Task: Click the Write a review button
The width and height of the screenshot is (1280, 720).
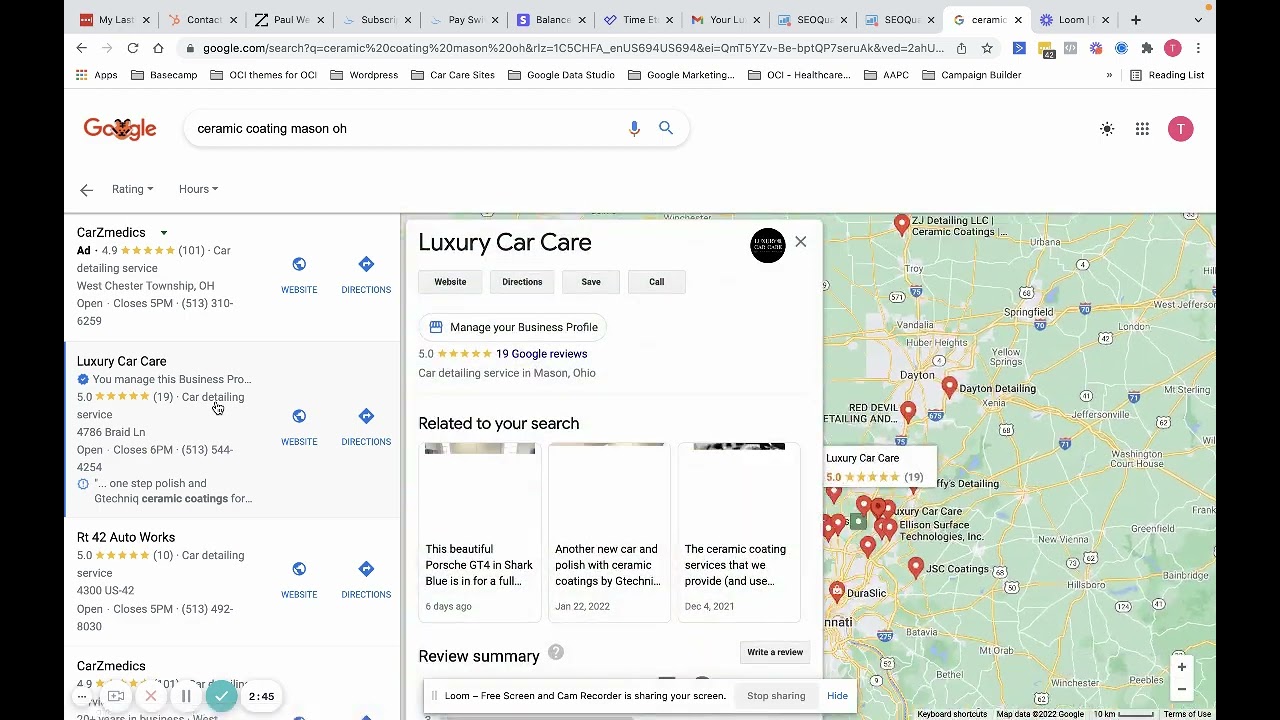Action: point(774,652)
